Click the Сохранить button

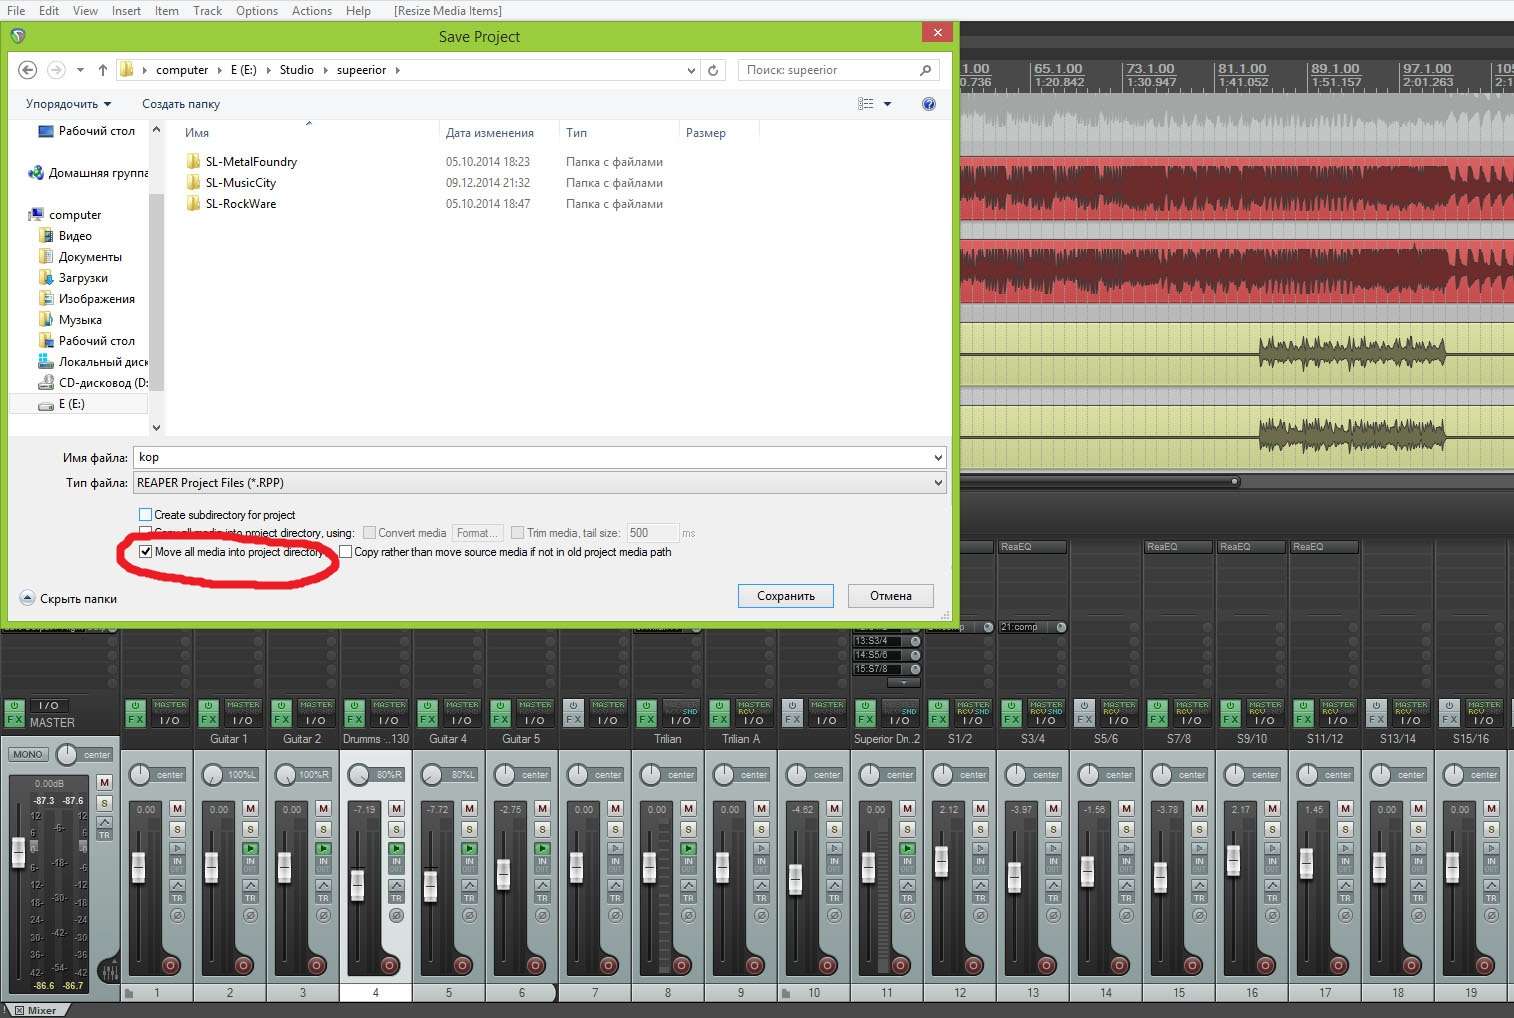point(785,596)
